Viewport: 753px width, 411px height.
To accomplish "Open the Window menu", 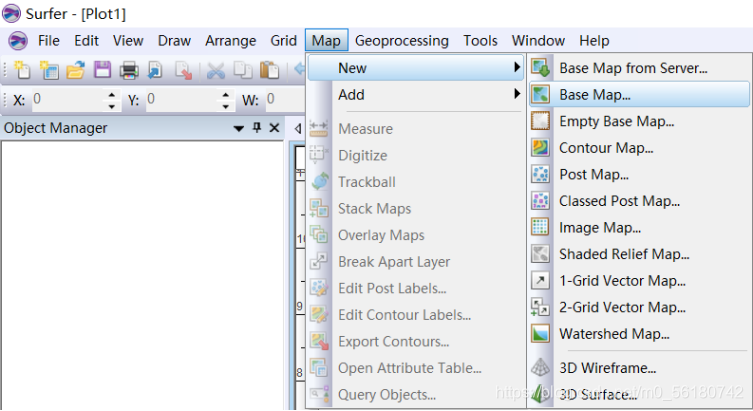I will [538, 41].
